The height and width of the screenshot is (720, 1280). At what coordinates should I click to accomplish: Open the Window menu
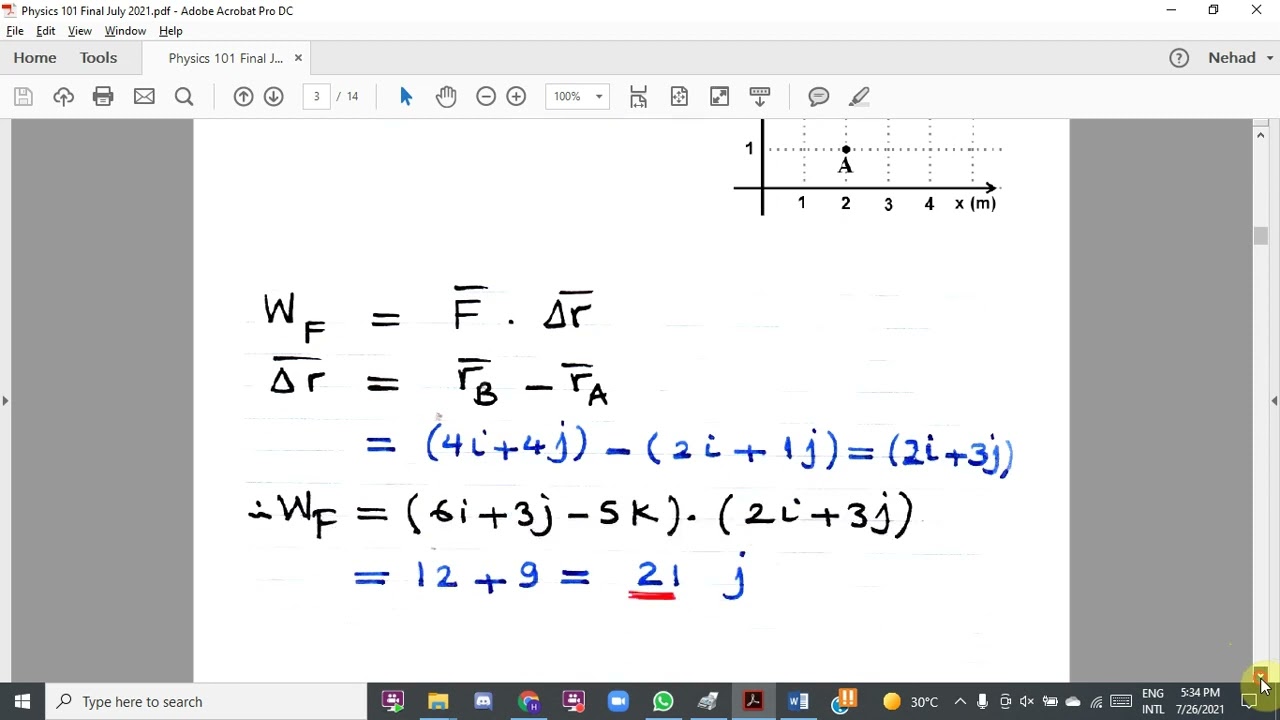point(125,31)
